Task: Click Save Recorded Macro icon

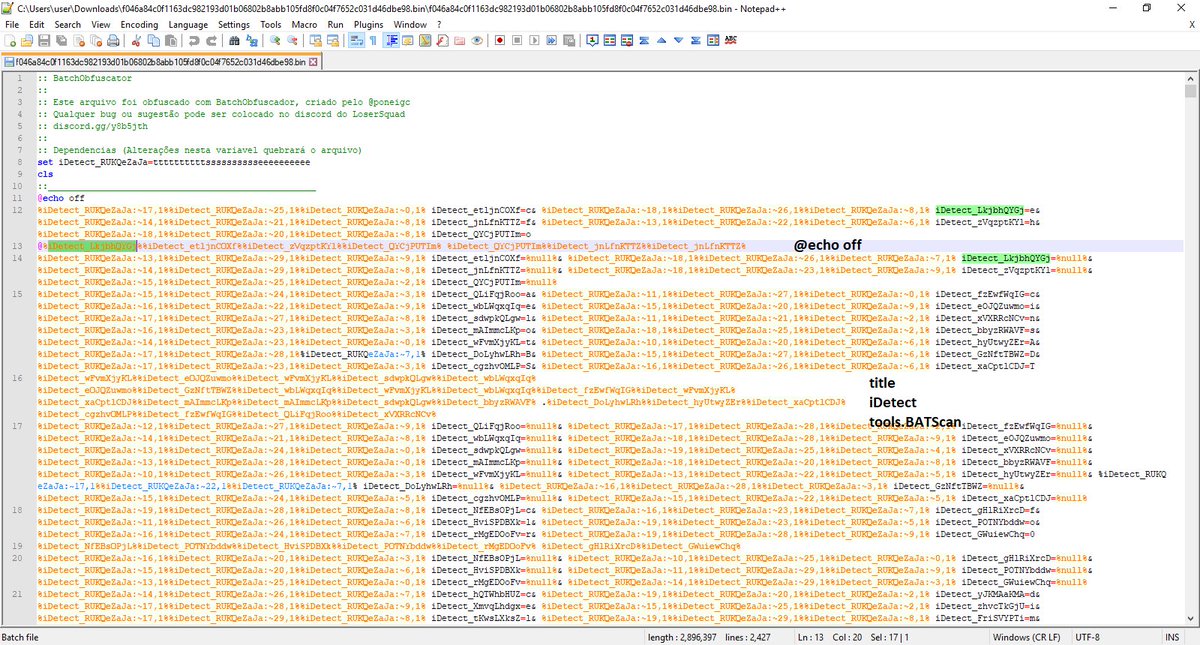Action: (x=569, y=41)
